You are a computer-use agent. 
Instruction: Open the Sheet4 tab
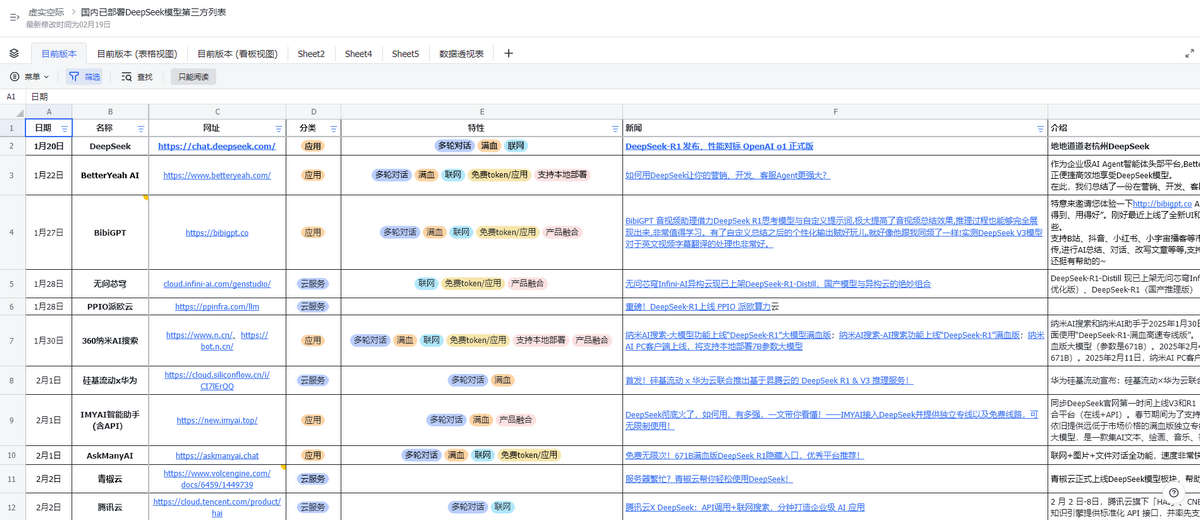click(358, 54)
